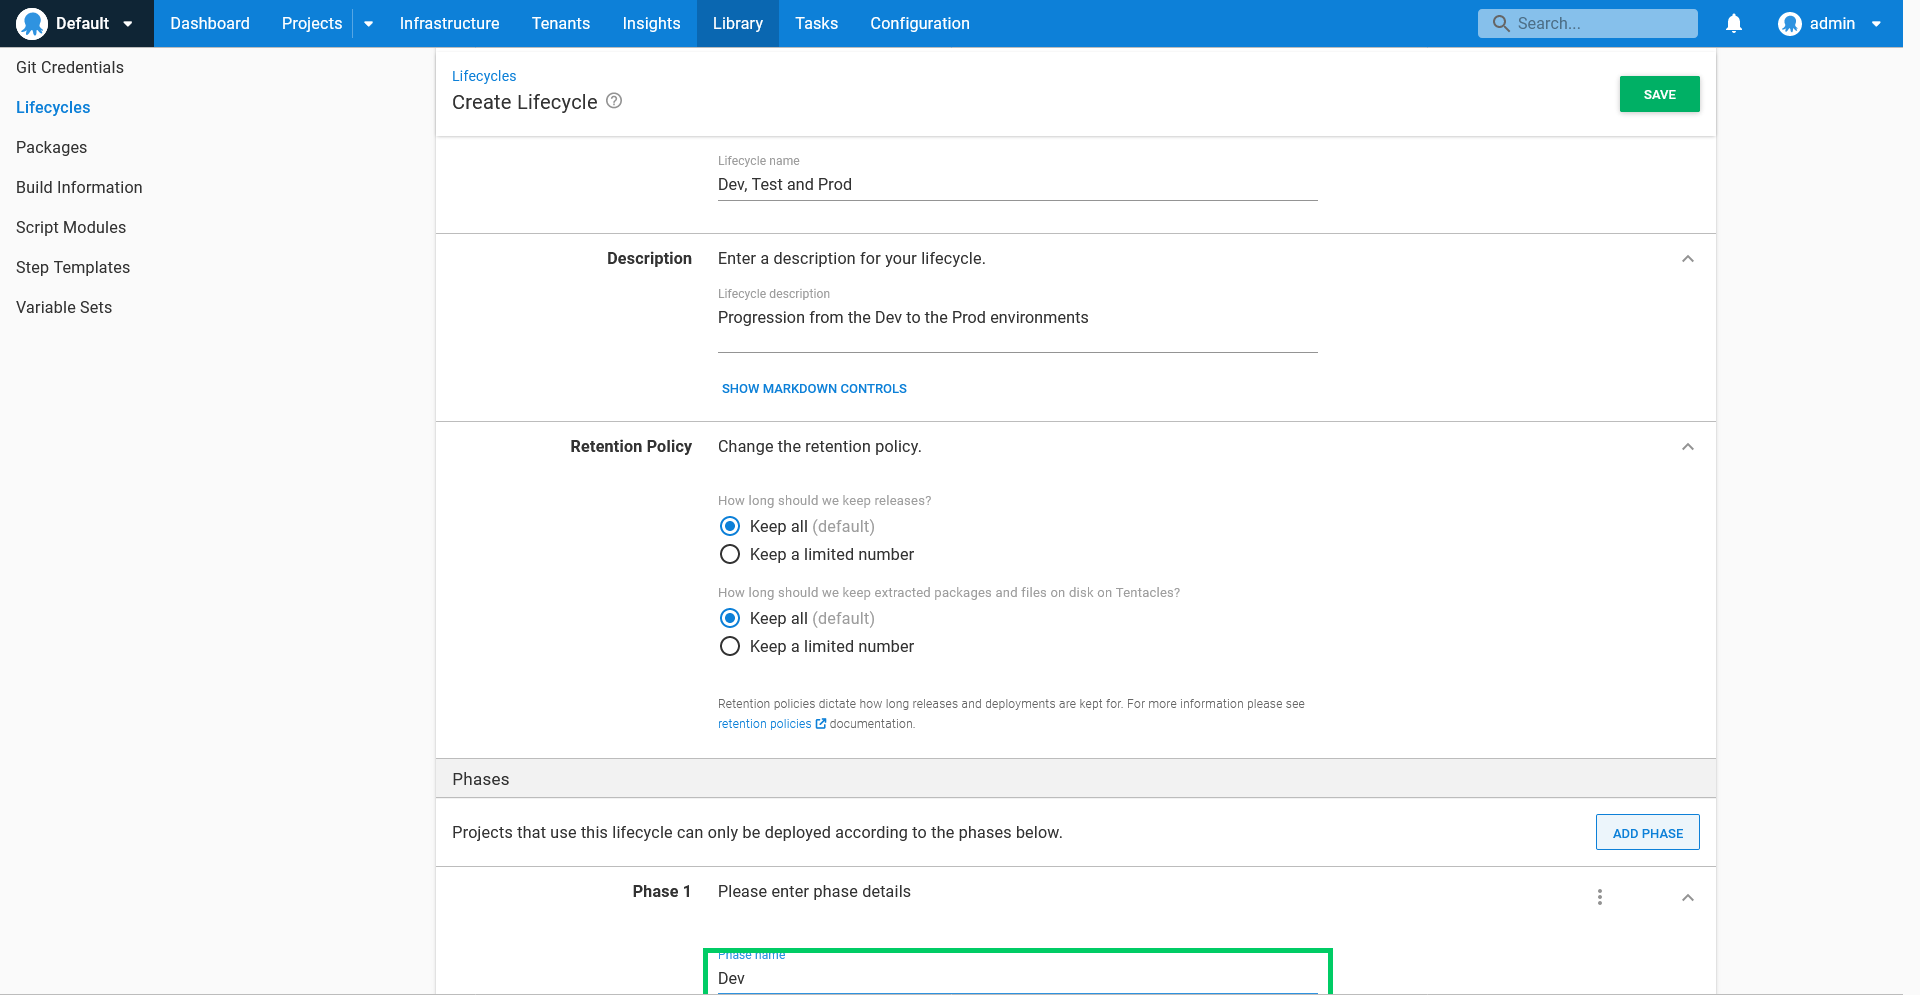
Task: Open the Projects dropdown arrow
Action: [x=369, y=24]
